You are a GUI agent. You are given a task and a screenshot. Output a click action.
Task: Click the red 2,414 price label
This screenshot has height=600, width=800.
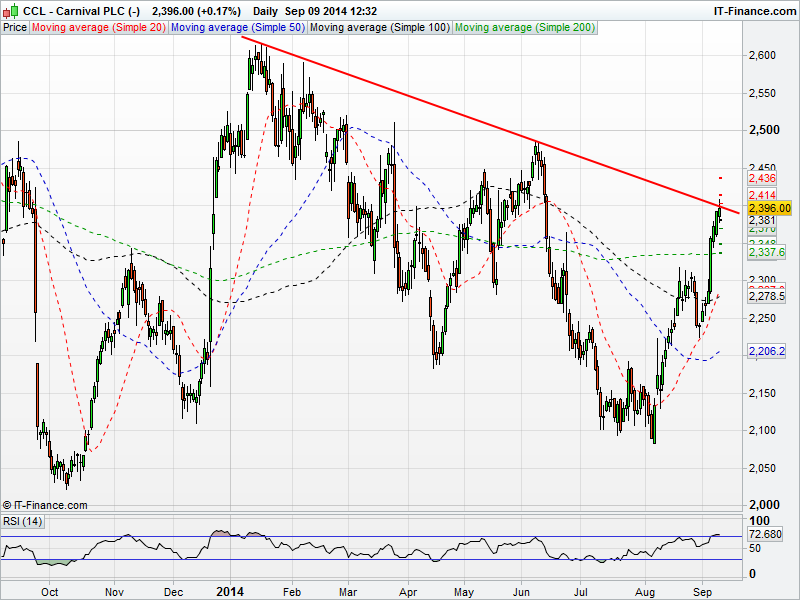[762, 195]
